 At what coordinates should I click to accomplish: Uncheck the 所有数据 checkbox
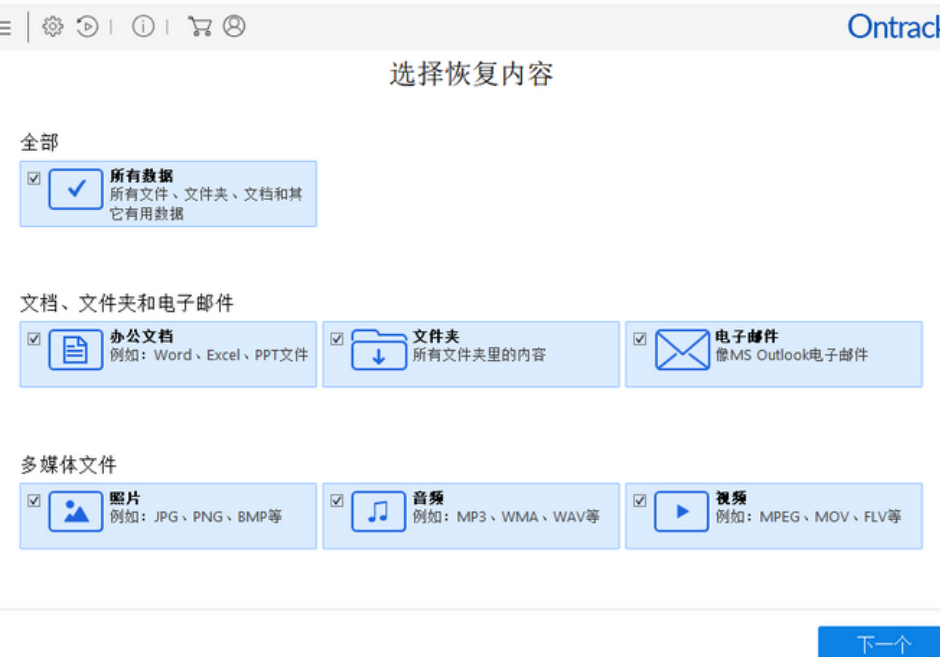pyautogui.click(x=34, y=178)
